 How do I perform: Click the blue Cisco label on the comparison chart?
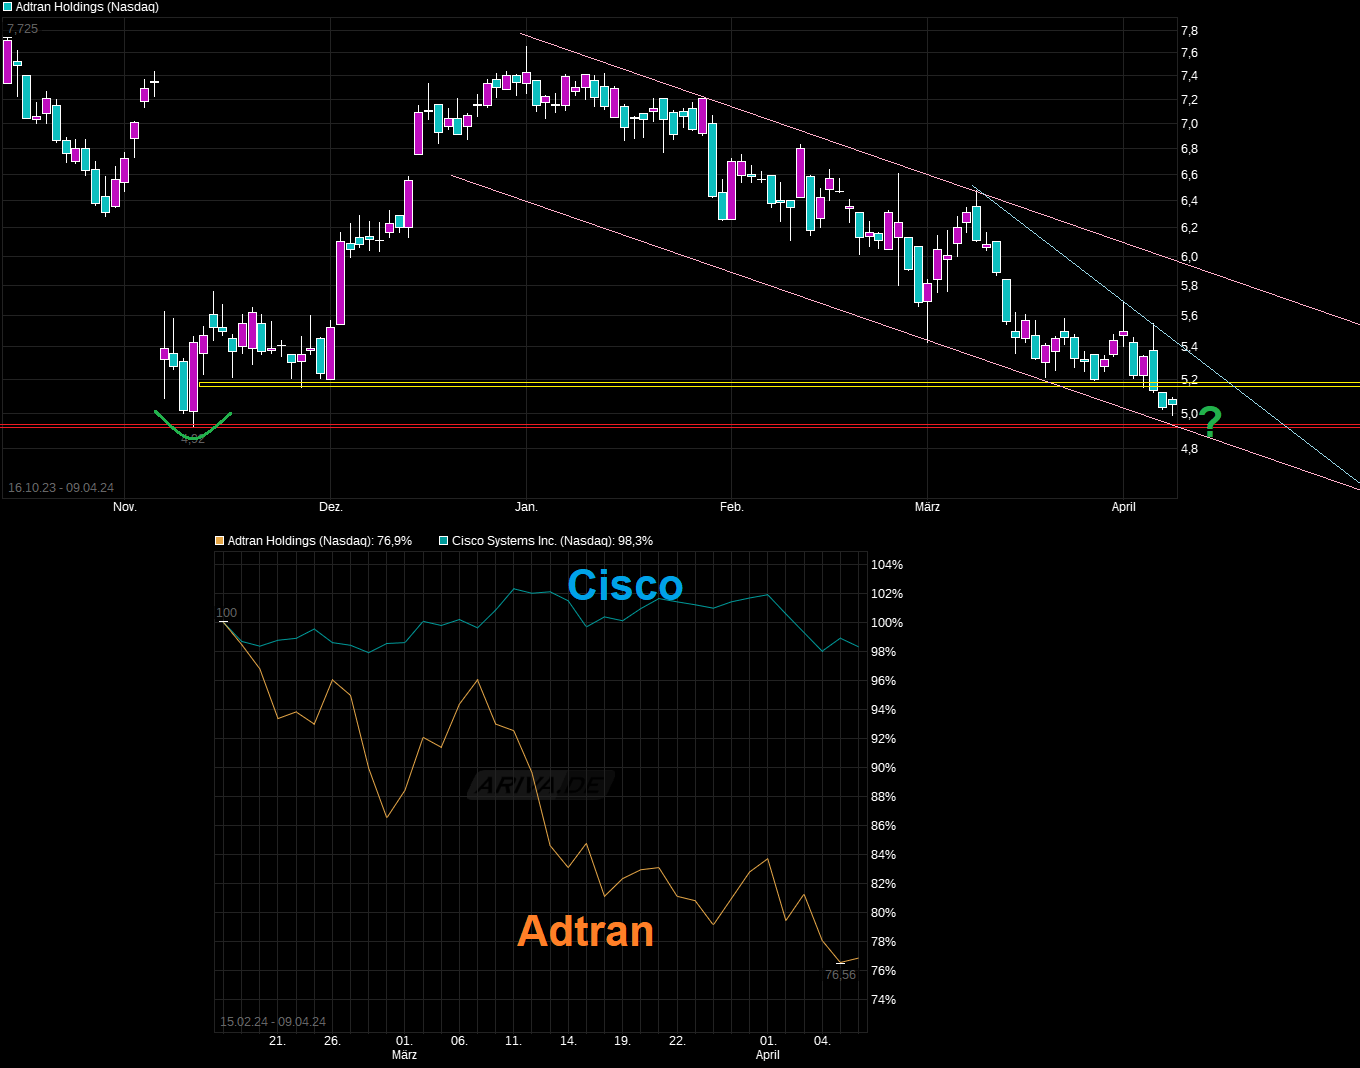click(x=624, y=586)
